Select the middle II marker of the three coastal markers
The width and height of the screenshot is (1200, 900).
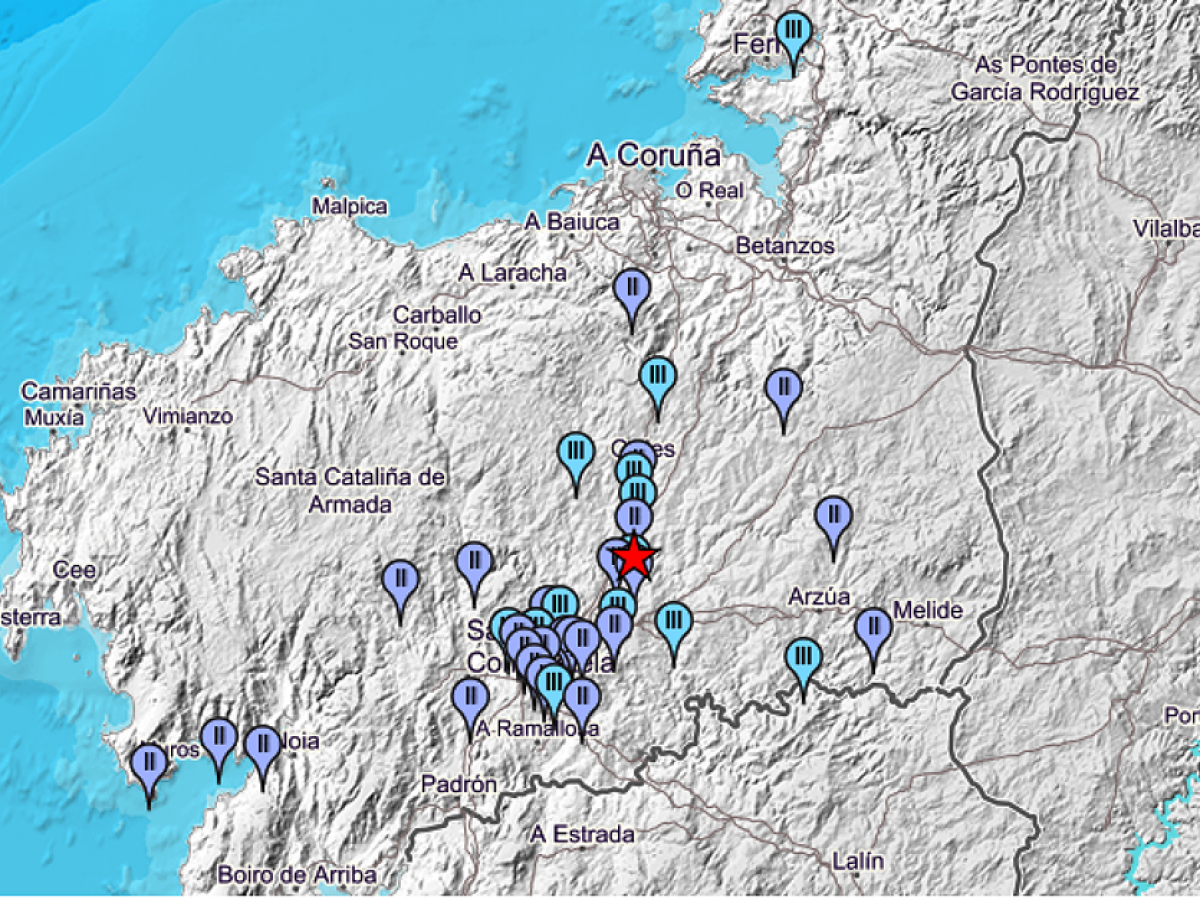click(x=218, y=738)
